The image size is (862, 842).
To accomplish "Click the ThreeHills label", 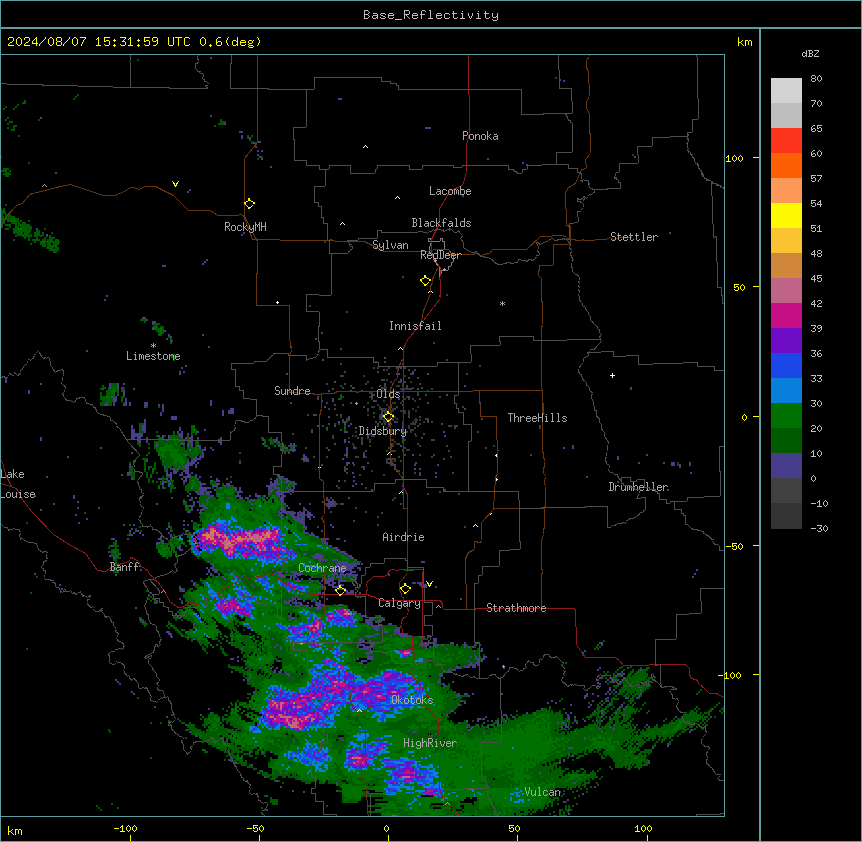I will tap(537, 418).
